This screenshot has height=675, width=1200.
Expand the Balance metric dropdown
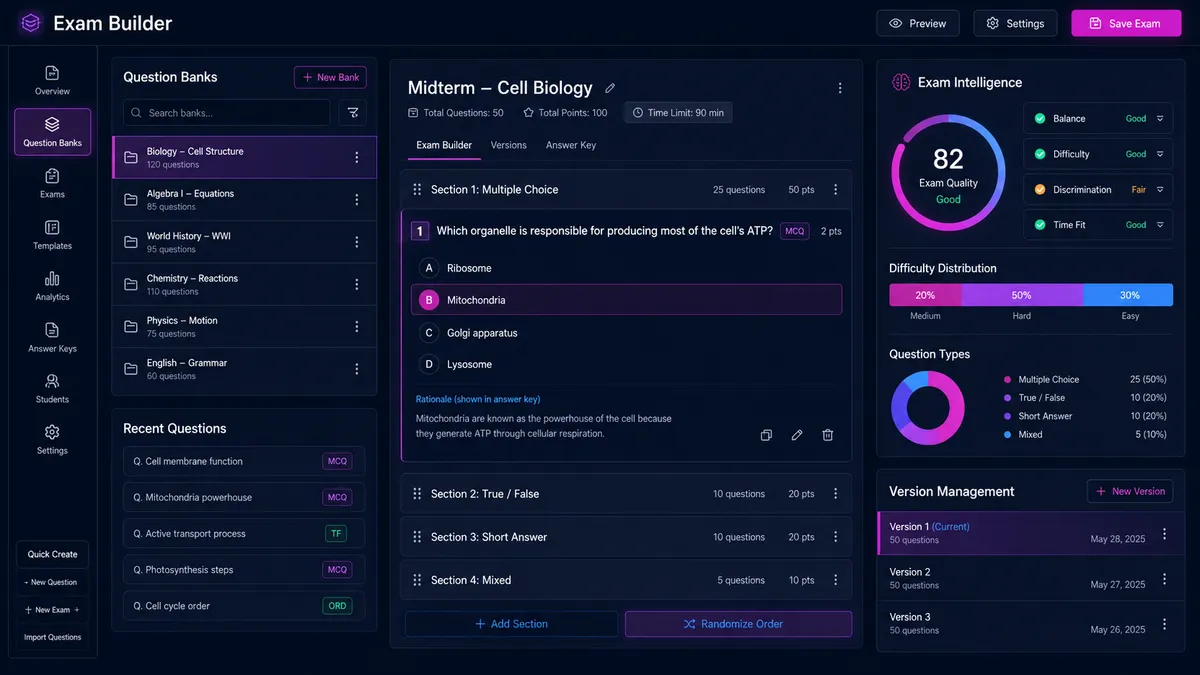pyautogui.click(x=1160, y=118)
